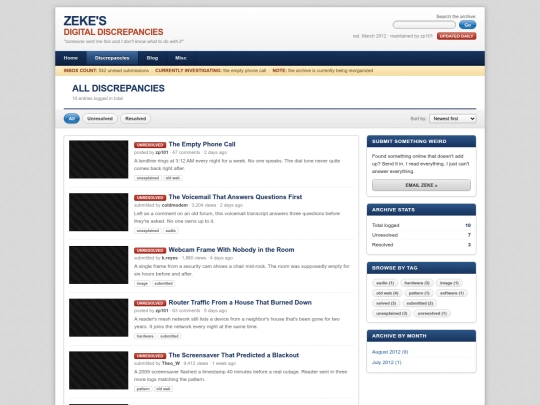This screenshot has width=540, height=405.
Task: Click the Unresolved stat row in Archive Stats
Action: (421, 235)
